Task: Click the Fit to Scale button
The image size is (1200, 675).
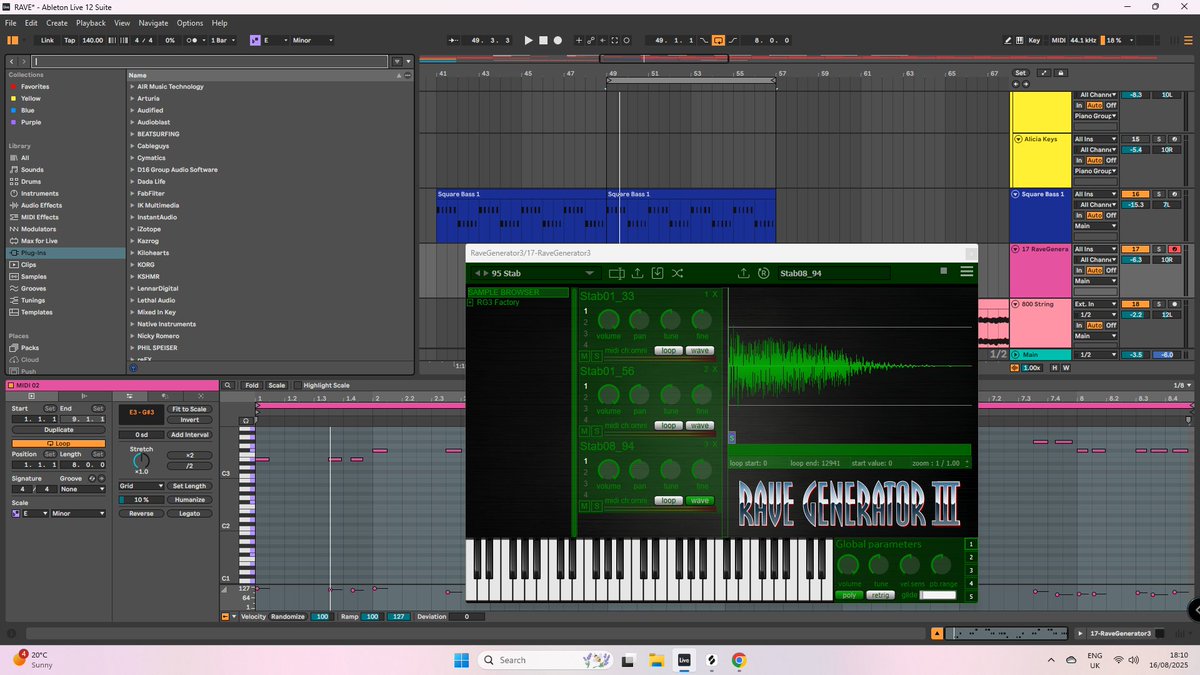Action: pyautogui.click(x=188, y=409)
